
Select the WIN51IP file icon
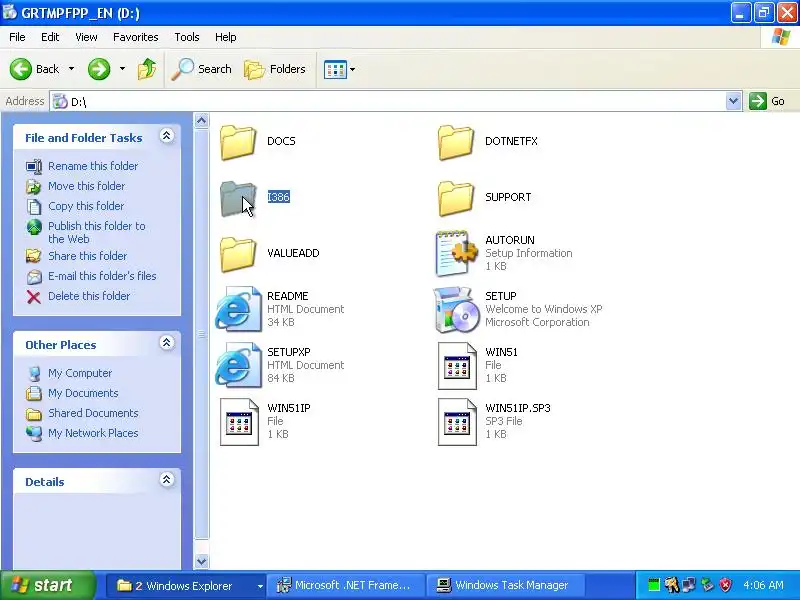(x=239, y=422)
